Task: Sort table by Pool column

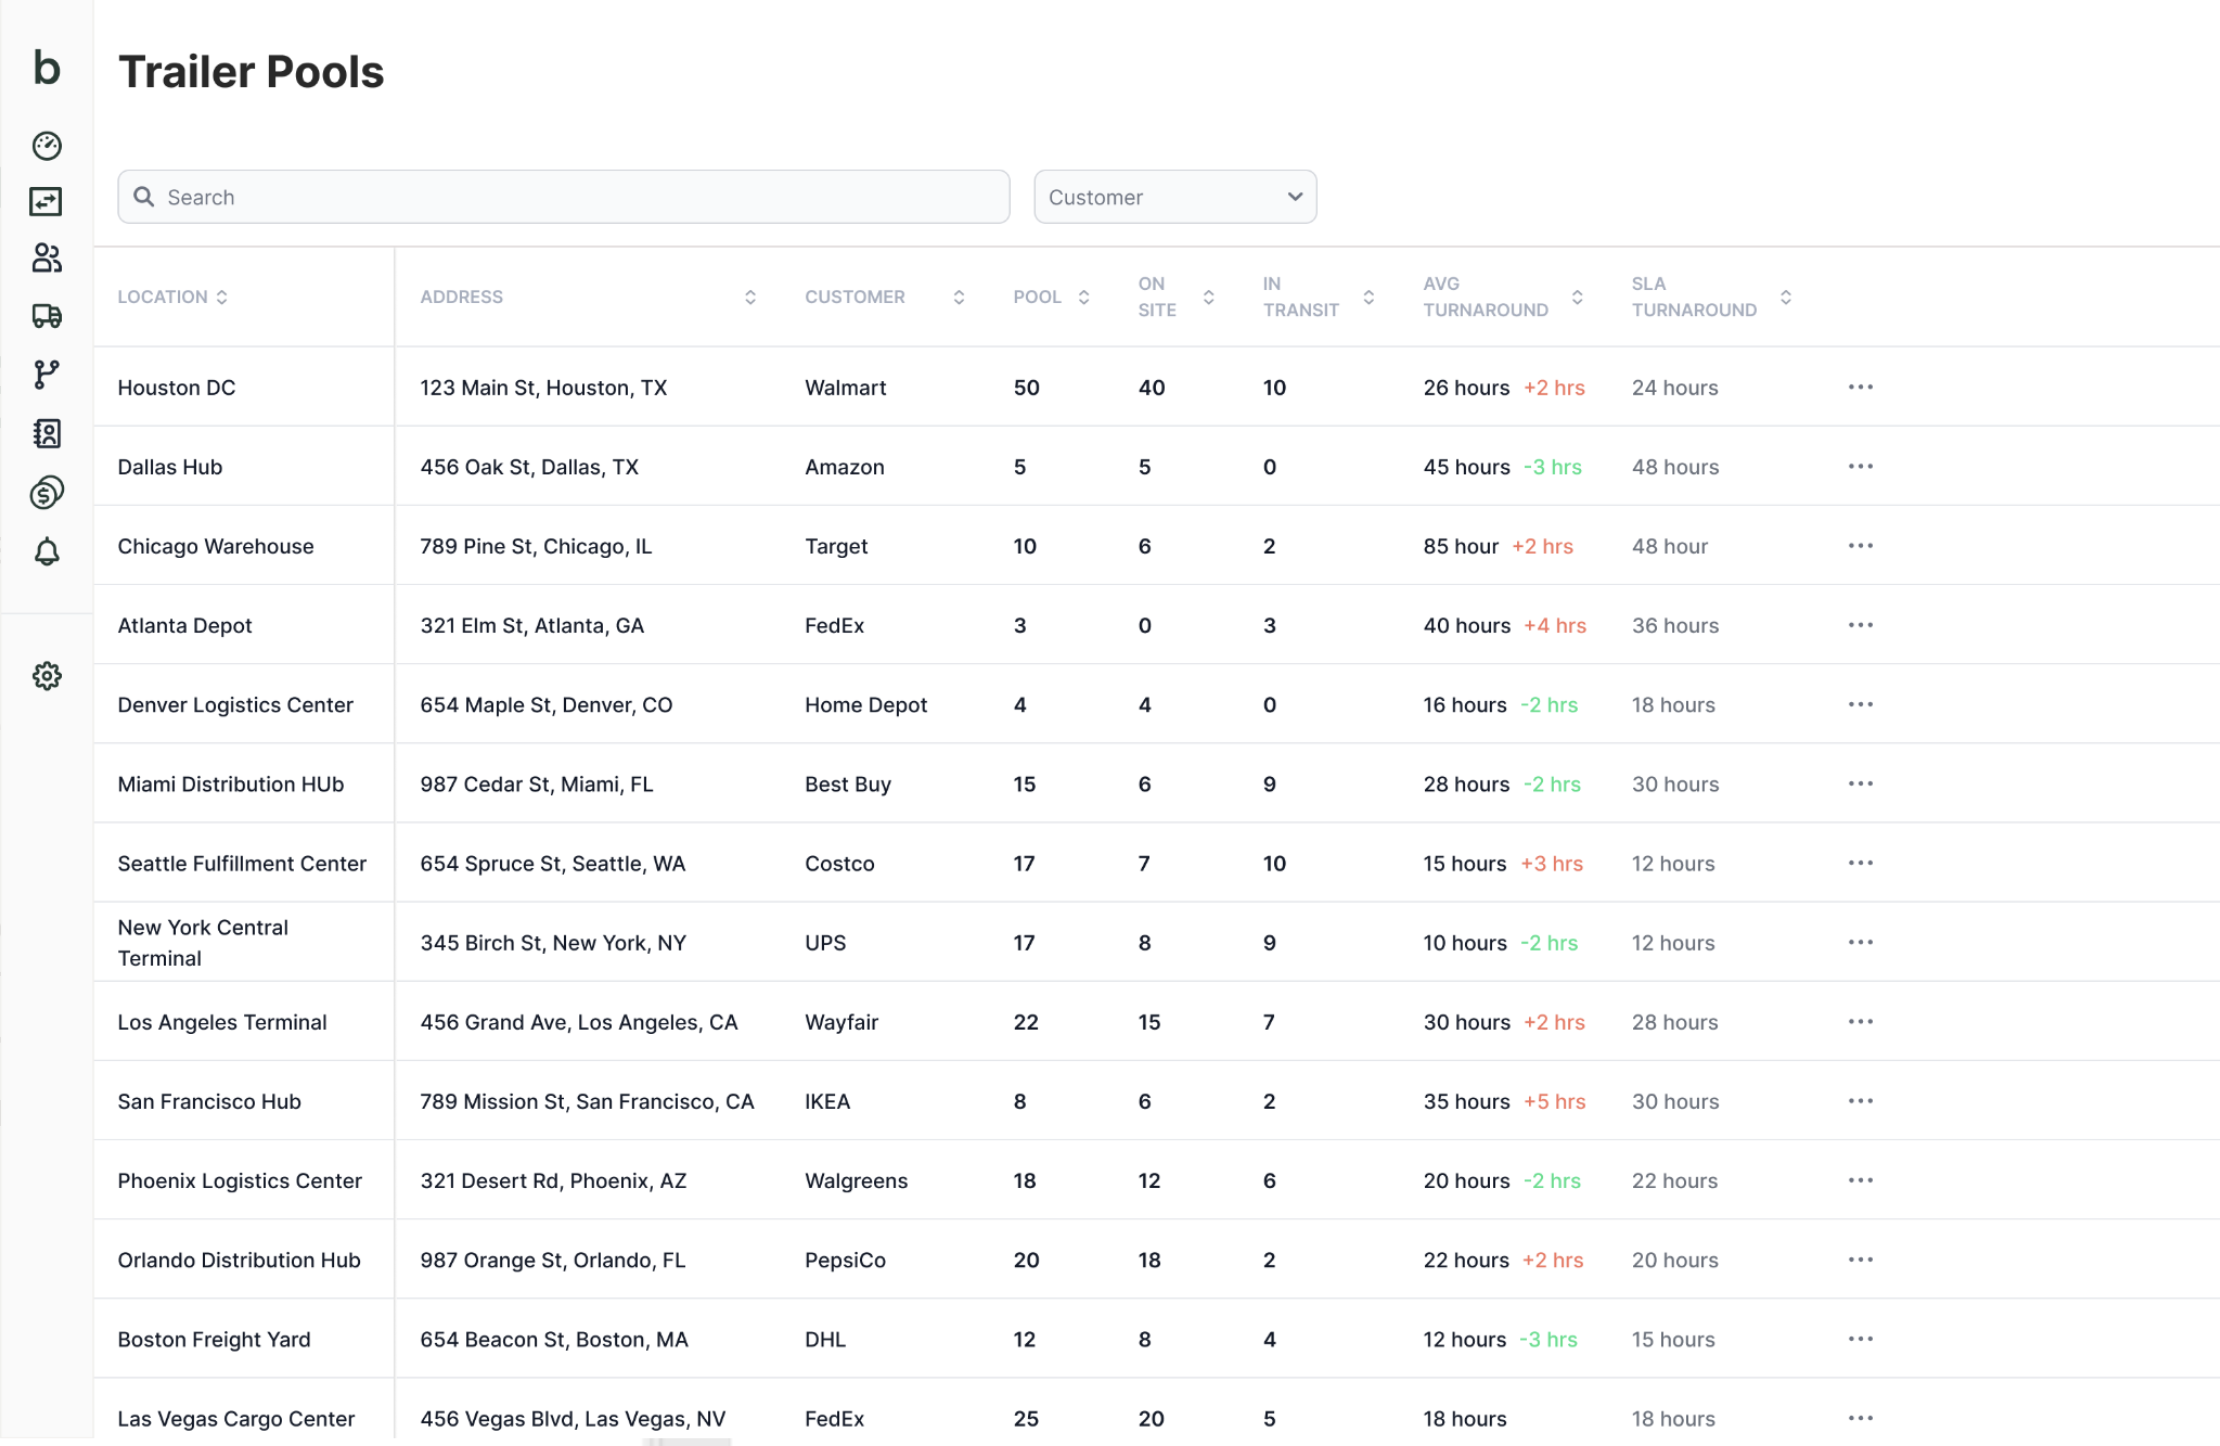Action: (x=1083, y=297)
